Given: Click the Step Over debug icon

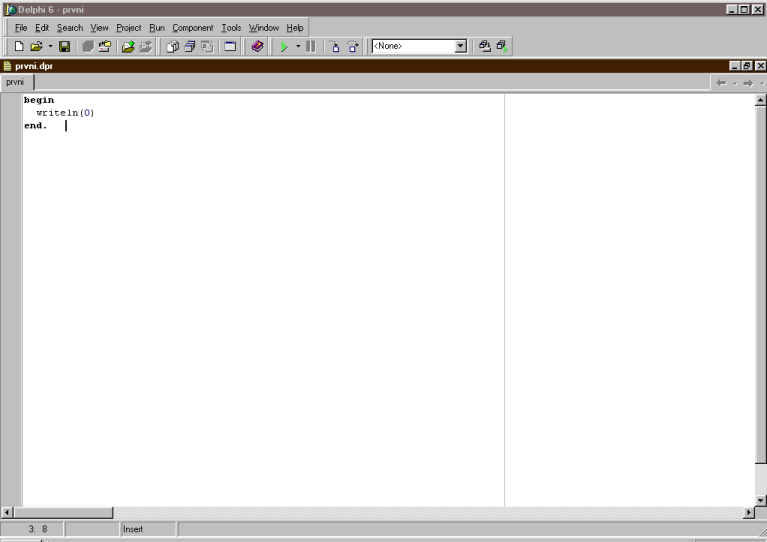Looking at the screenshot, I should (353, 46).
